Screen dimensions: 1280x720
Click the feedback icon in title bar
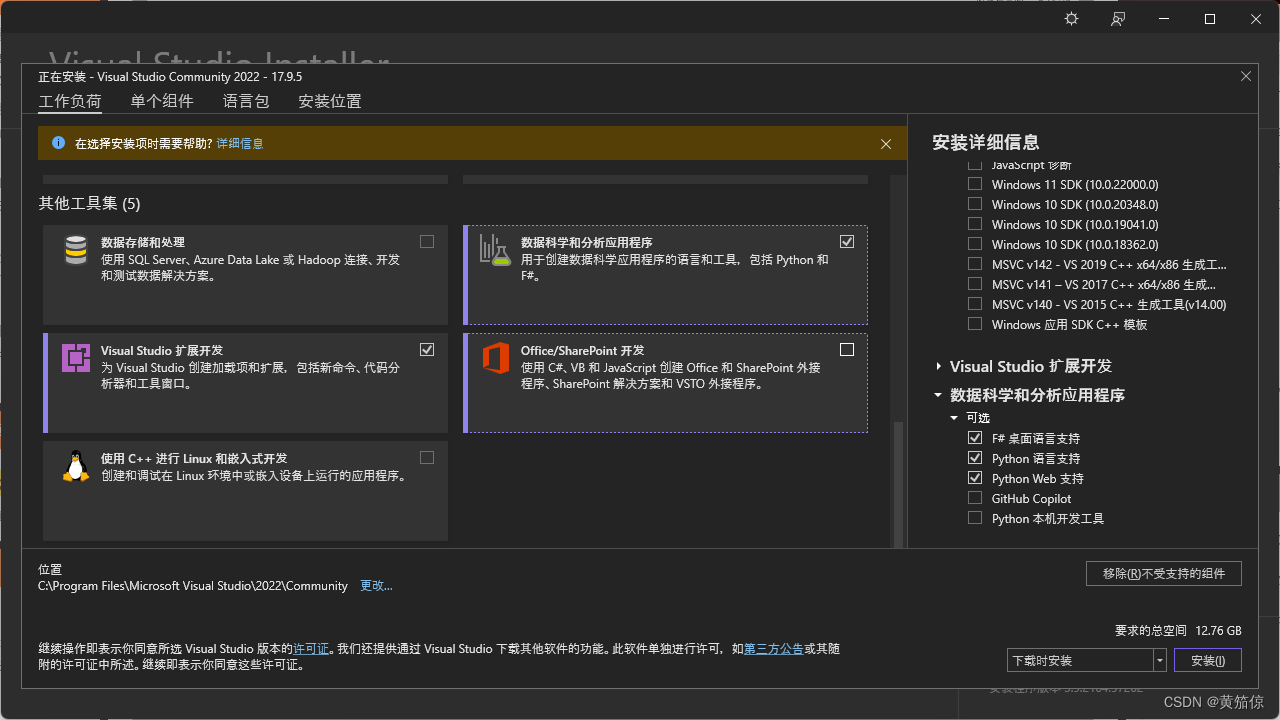[x=1118, y=19]
